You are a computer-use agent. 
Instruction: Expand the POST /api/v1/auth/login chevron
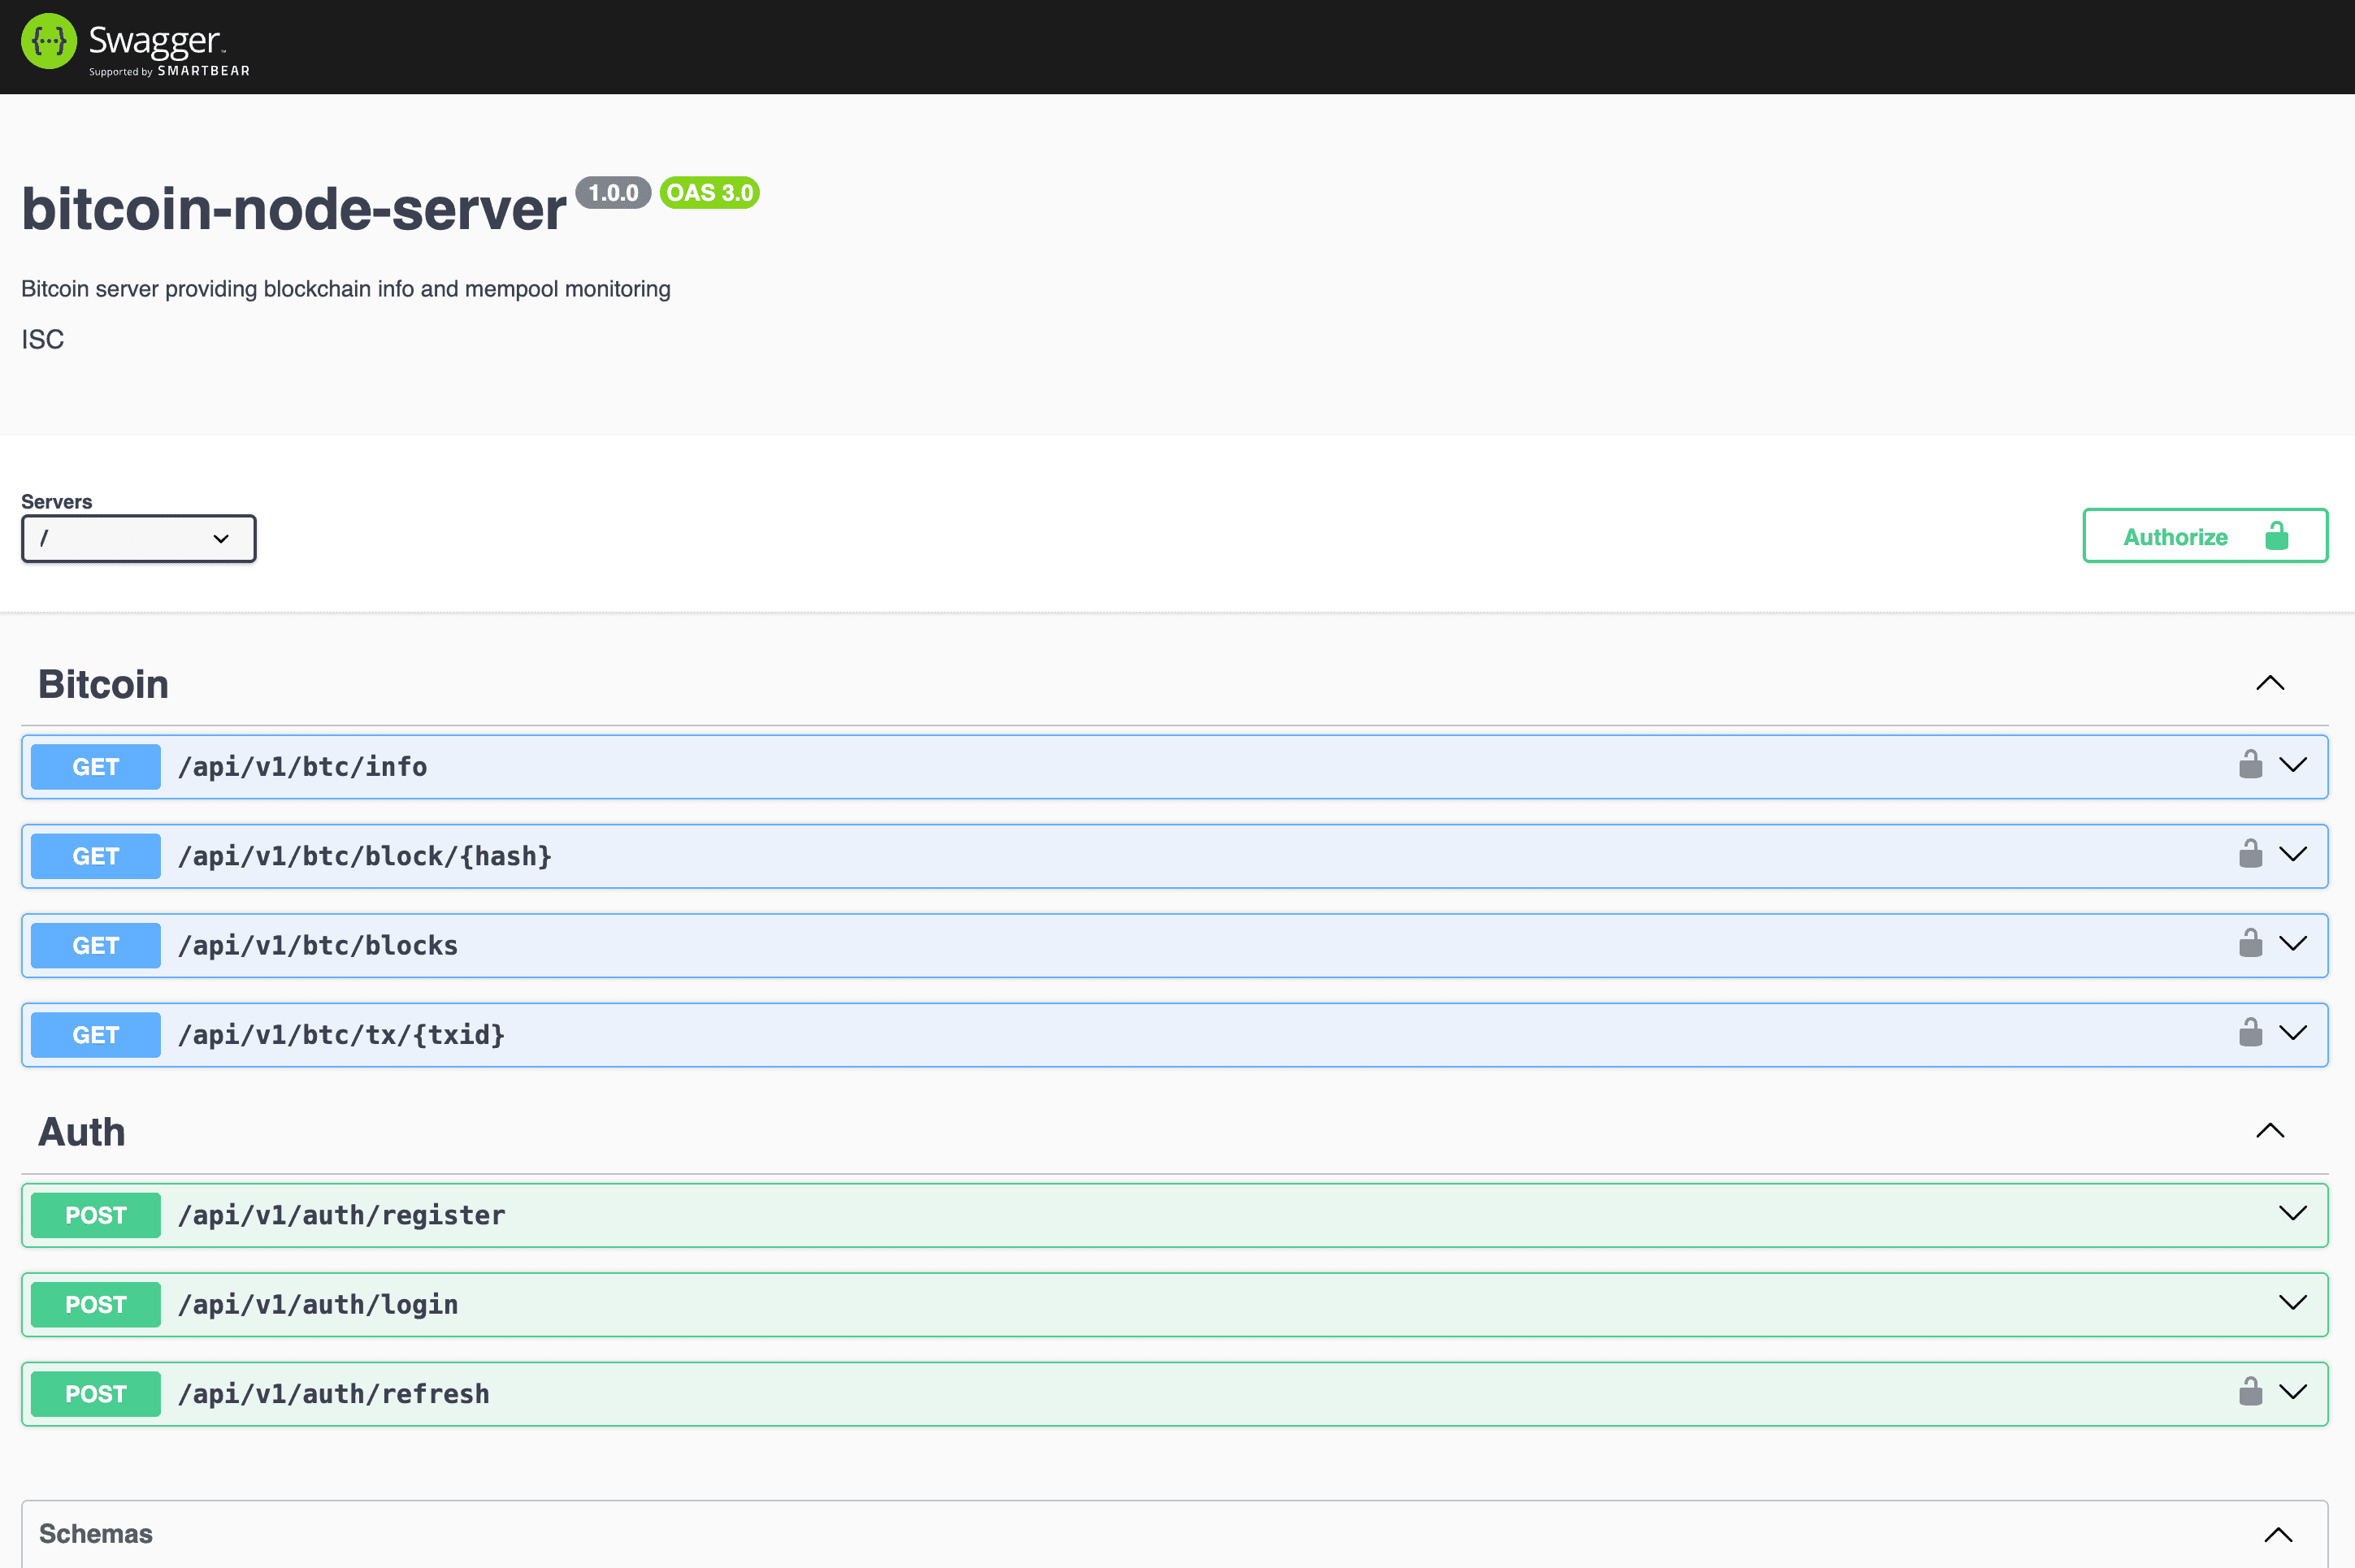(2292, 1303)
